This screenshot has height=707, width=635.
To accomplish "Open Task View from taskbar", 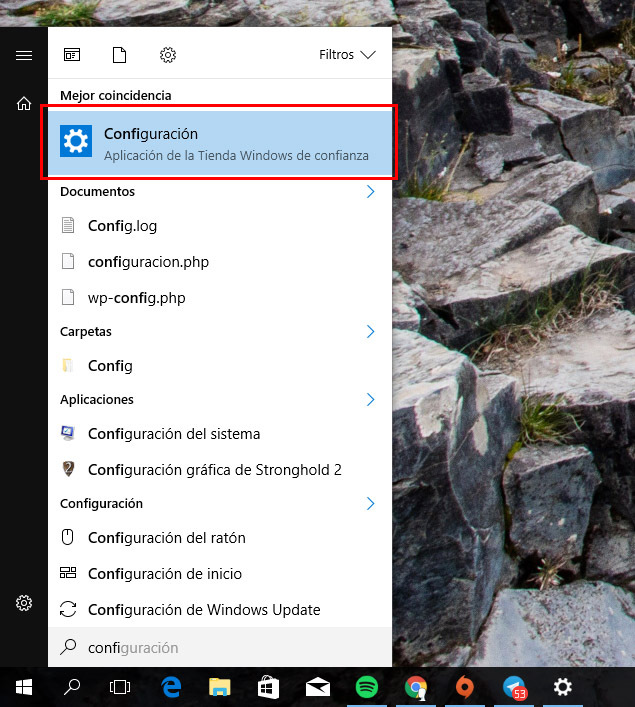I will tap(120, 687).
